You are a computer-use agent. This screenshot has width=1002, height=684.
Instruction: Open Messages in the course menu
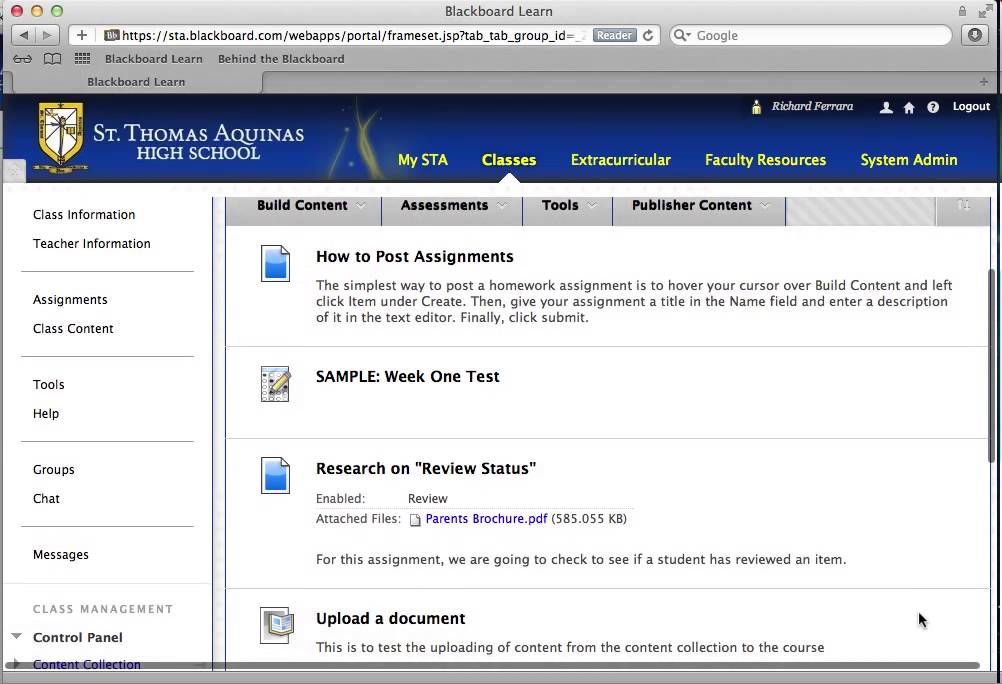[61, 555]
